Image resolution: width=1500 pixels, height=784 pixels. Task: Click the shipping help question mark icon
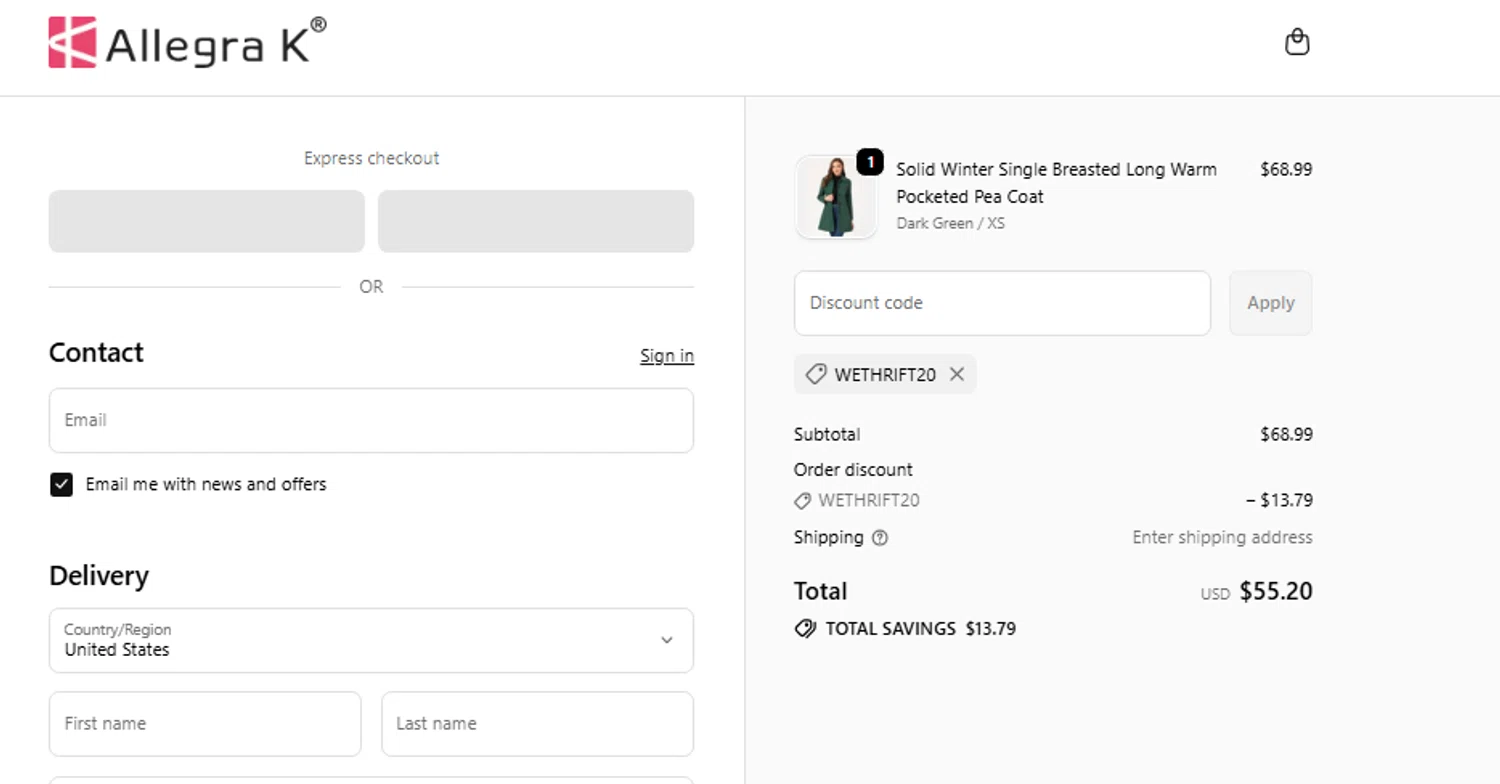(879, 538)
